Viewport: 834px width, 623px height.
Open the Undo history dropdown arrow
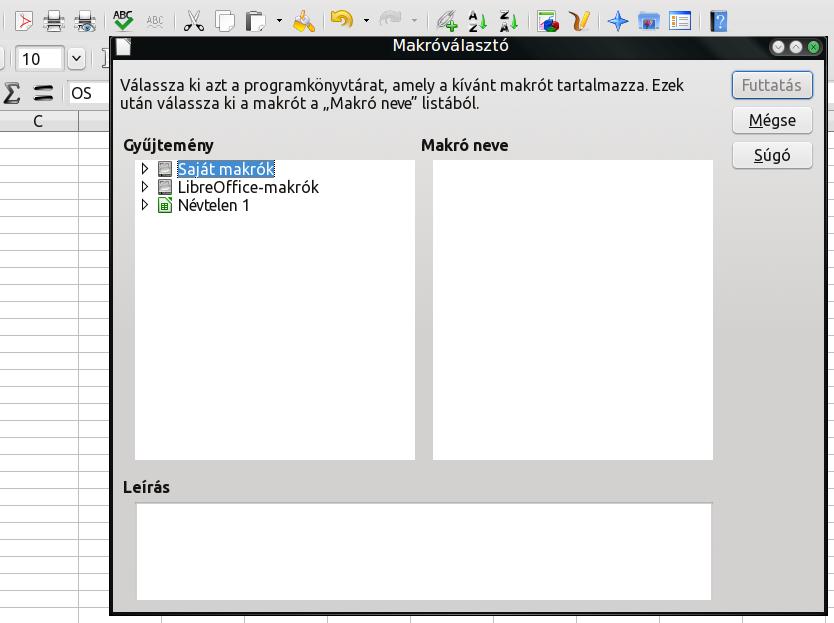(x=366, y=21)
